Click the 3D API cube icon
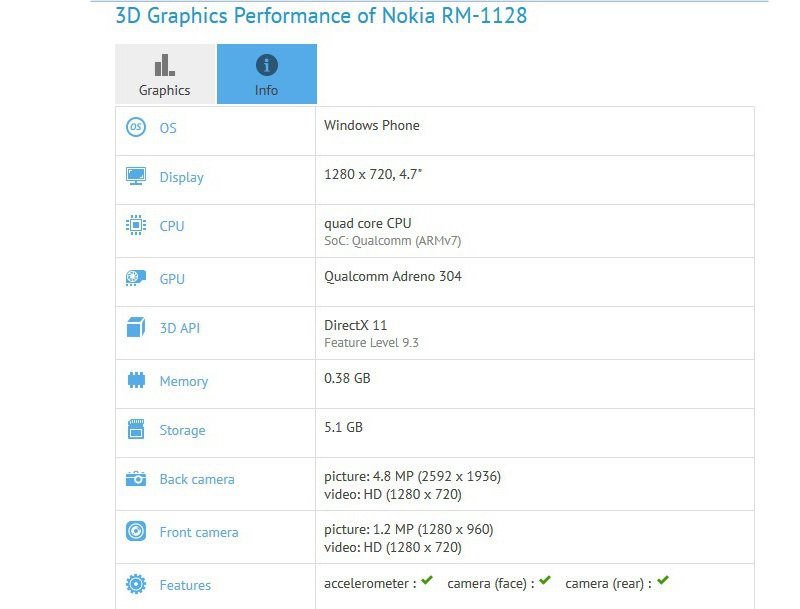800x609 pixels. pyautogui.click(x=136, y=327)
